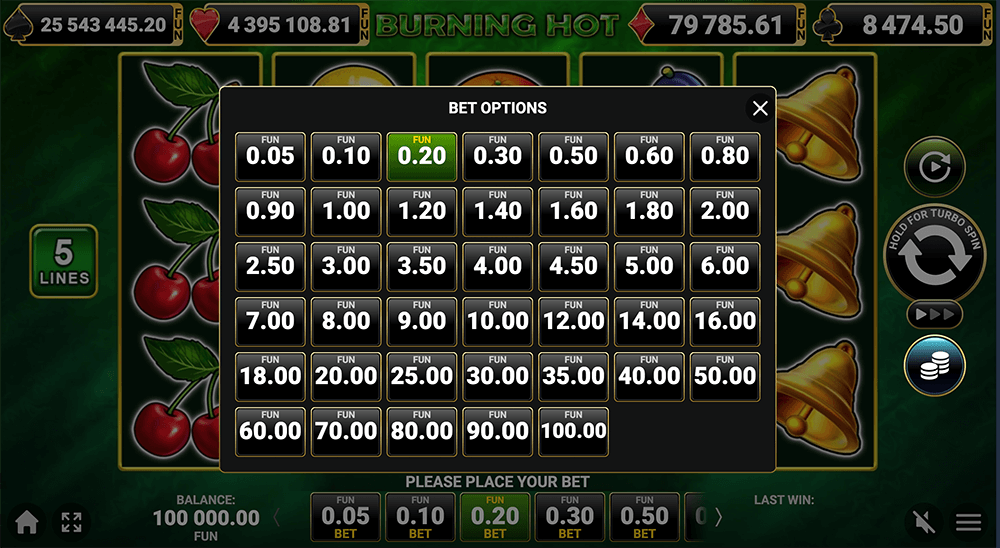Select the heart jackpot 4 395 108.81
Screen dimensions: 1000x548
pos(279,25)
